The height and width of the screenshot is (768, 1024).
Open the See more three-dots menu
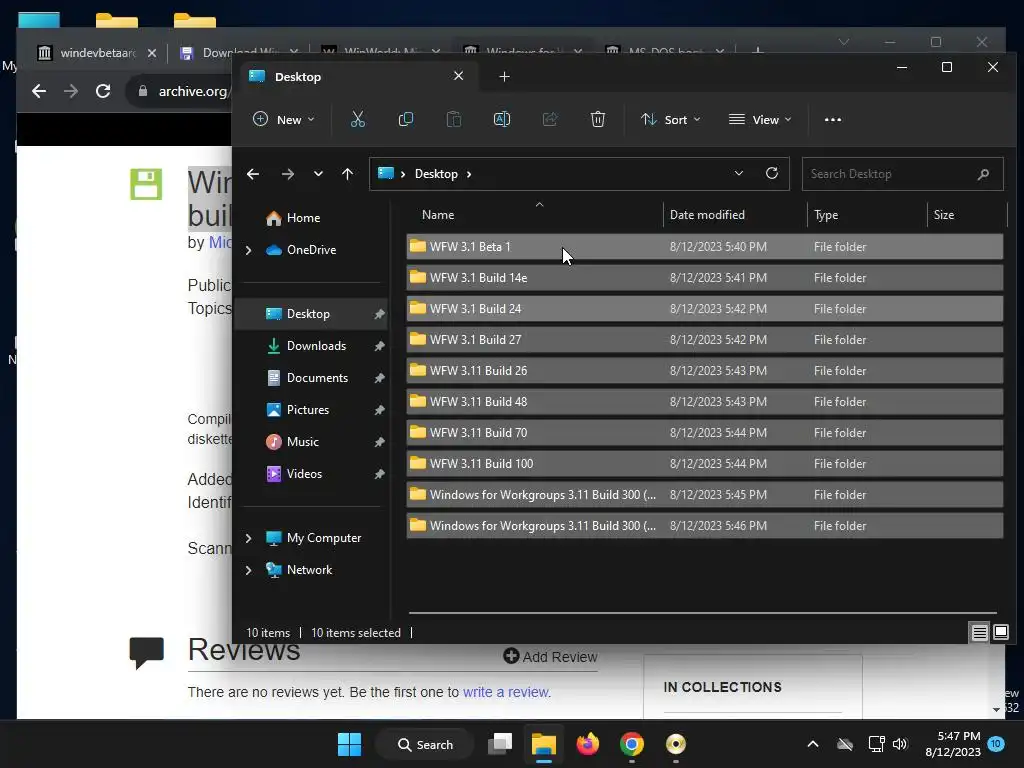[833, 120]
